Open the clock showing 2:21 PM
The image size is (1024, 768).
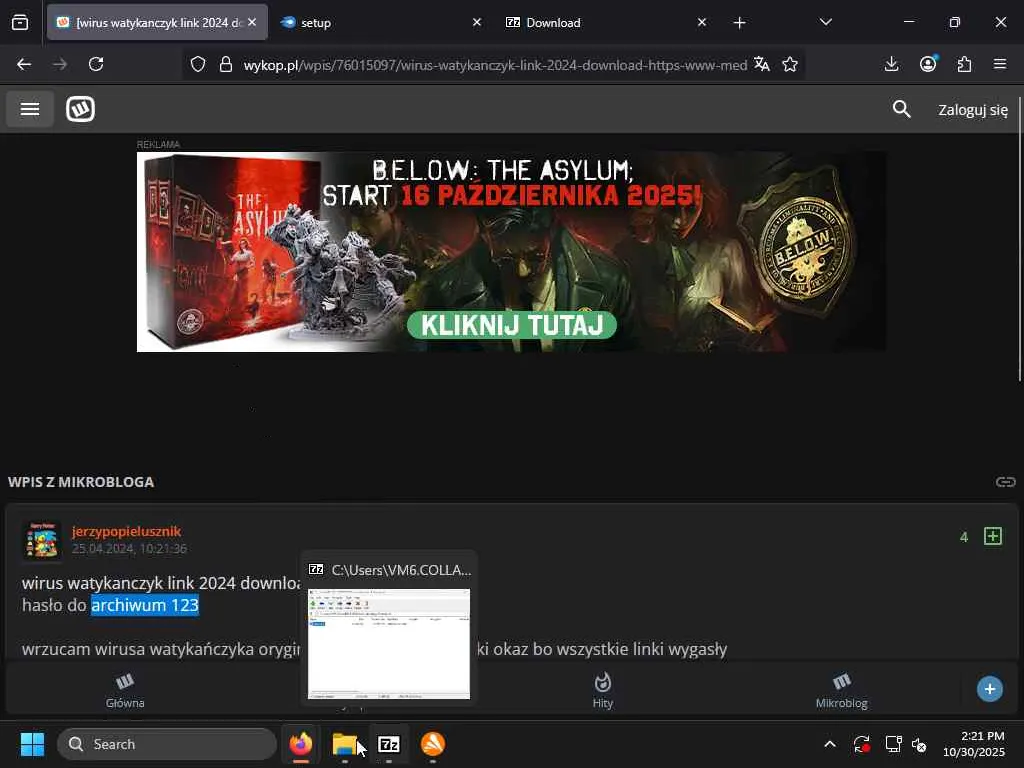click(974, 744)
